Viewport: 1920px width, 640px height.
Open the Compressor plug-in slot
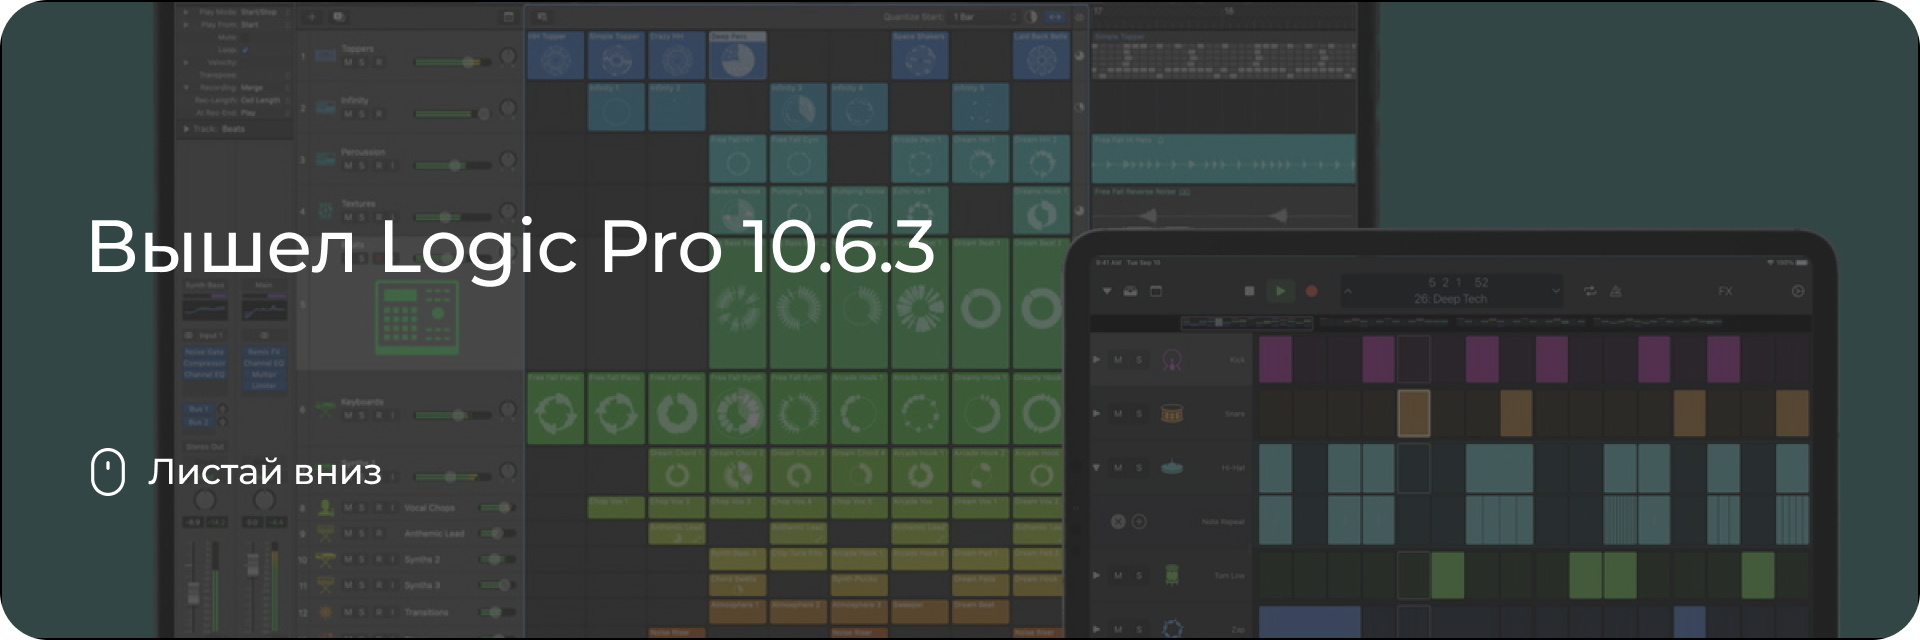point(204,363)
